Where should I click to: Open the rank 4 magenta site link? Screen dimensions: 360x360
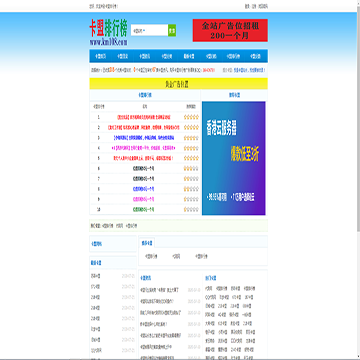click(x=143, y=148)
